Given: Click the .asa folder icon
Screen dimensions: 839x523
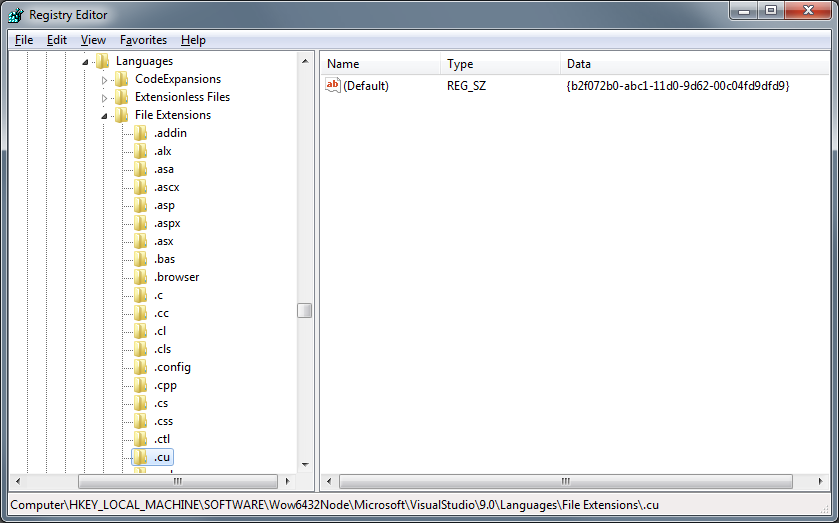Looking at the screenshot, I should click(141, 169).
